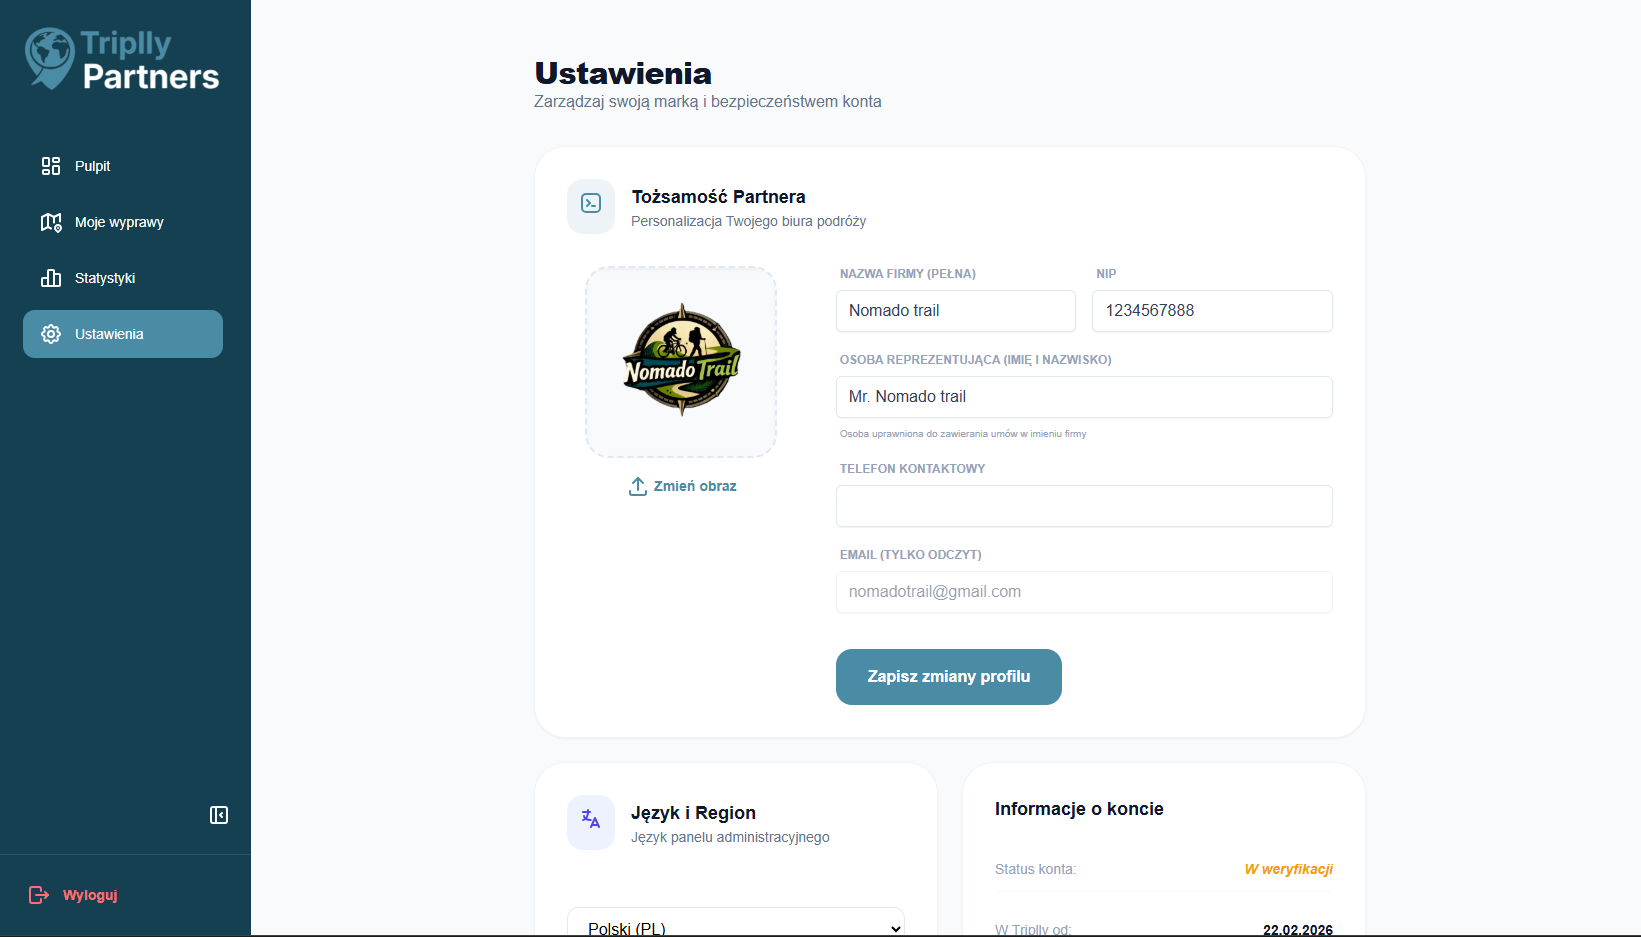1641x937 pixels.
Task: Click the collapse sidebar icon at bottom left
Action: (x=219, y=815)
